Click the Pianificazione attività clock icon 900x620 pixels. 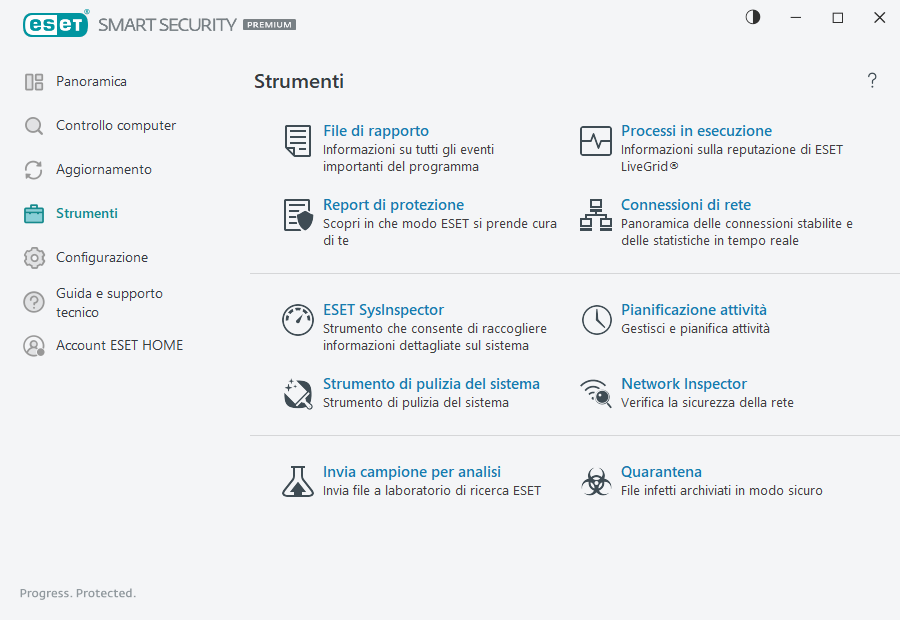[596, 320]
